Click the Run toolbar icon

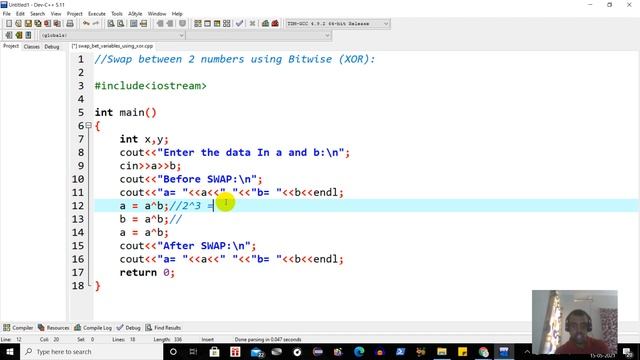point(207,24)
